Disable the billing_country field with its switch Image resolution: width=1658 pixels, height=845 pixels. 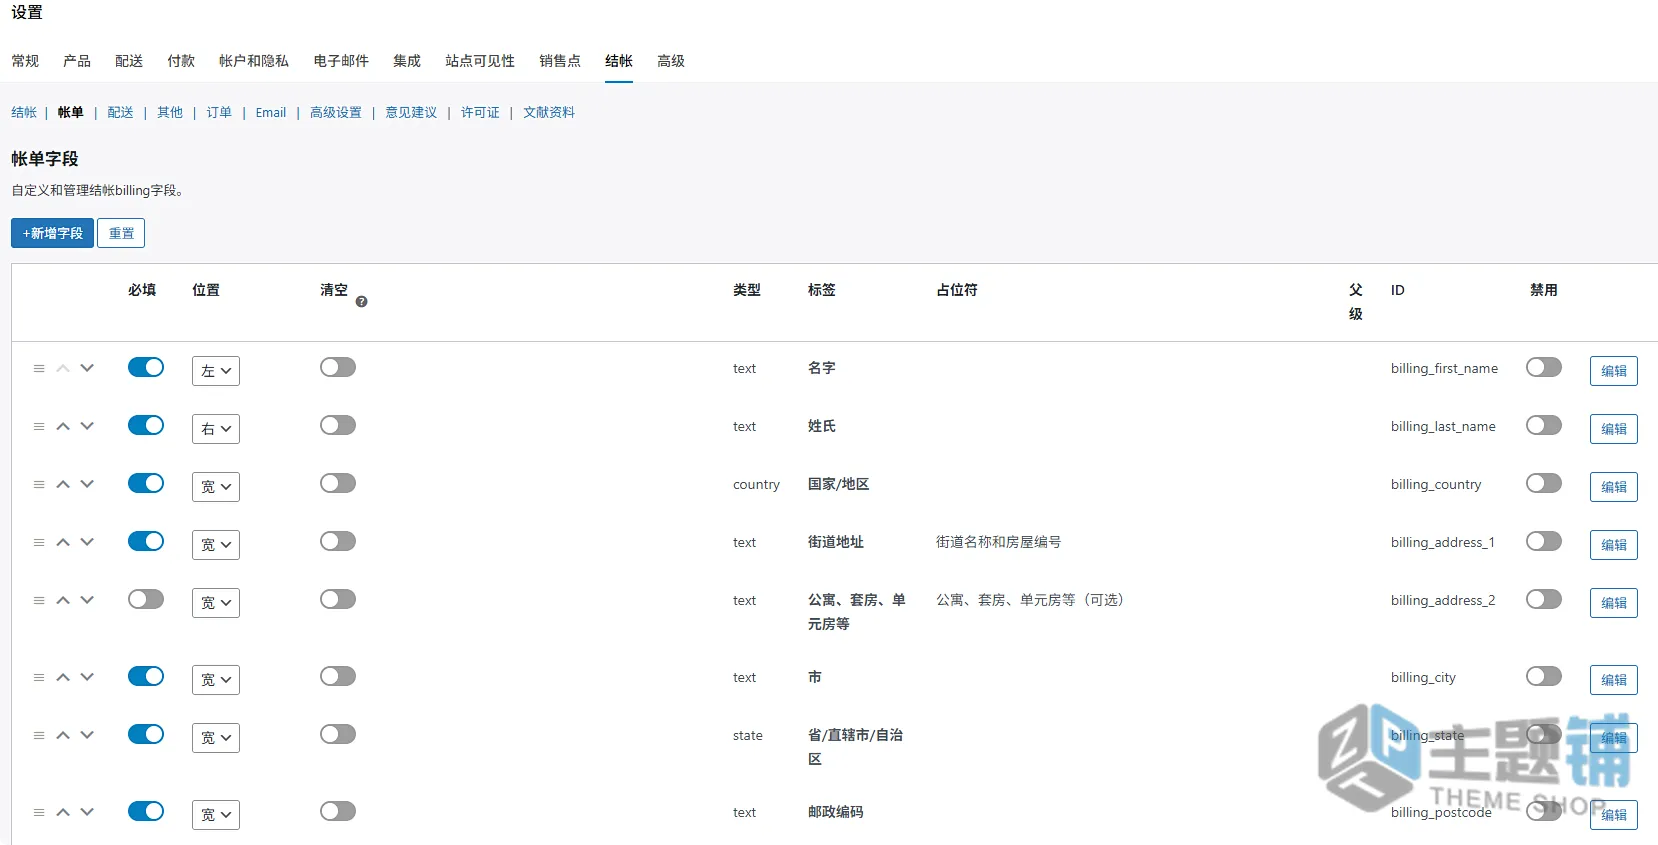click(x=1544, y=483)
